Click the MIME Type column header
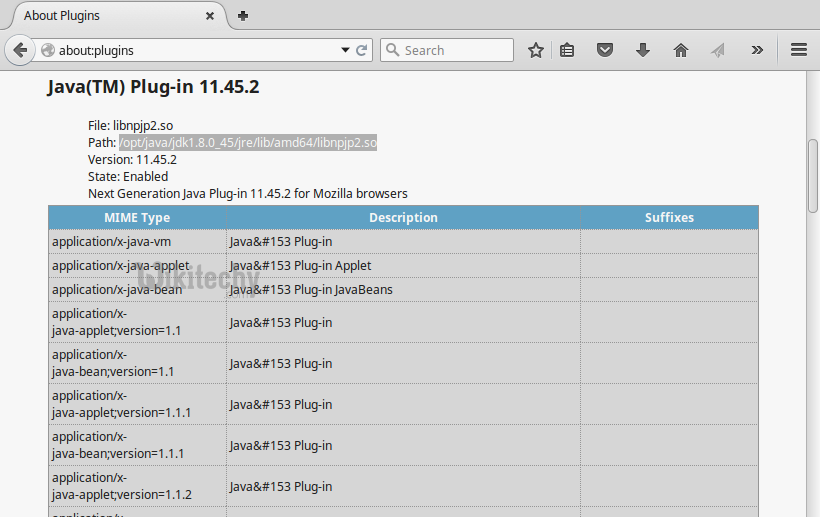Viewport: 820px width, 517px height. [x=137, y=217]
